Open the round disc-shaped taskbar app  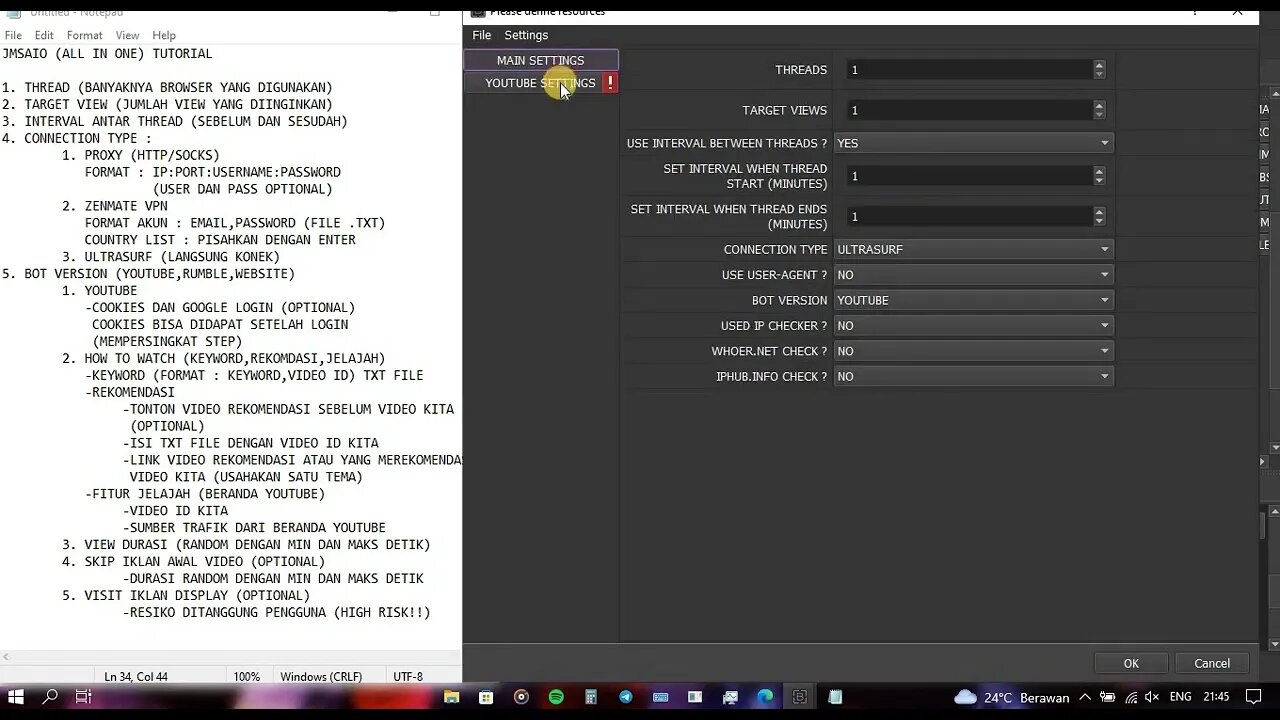click(x=521, y=697)
